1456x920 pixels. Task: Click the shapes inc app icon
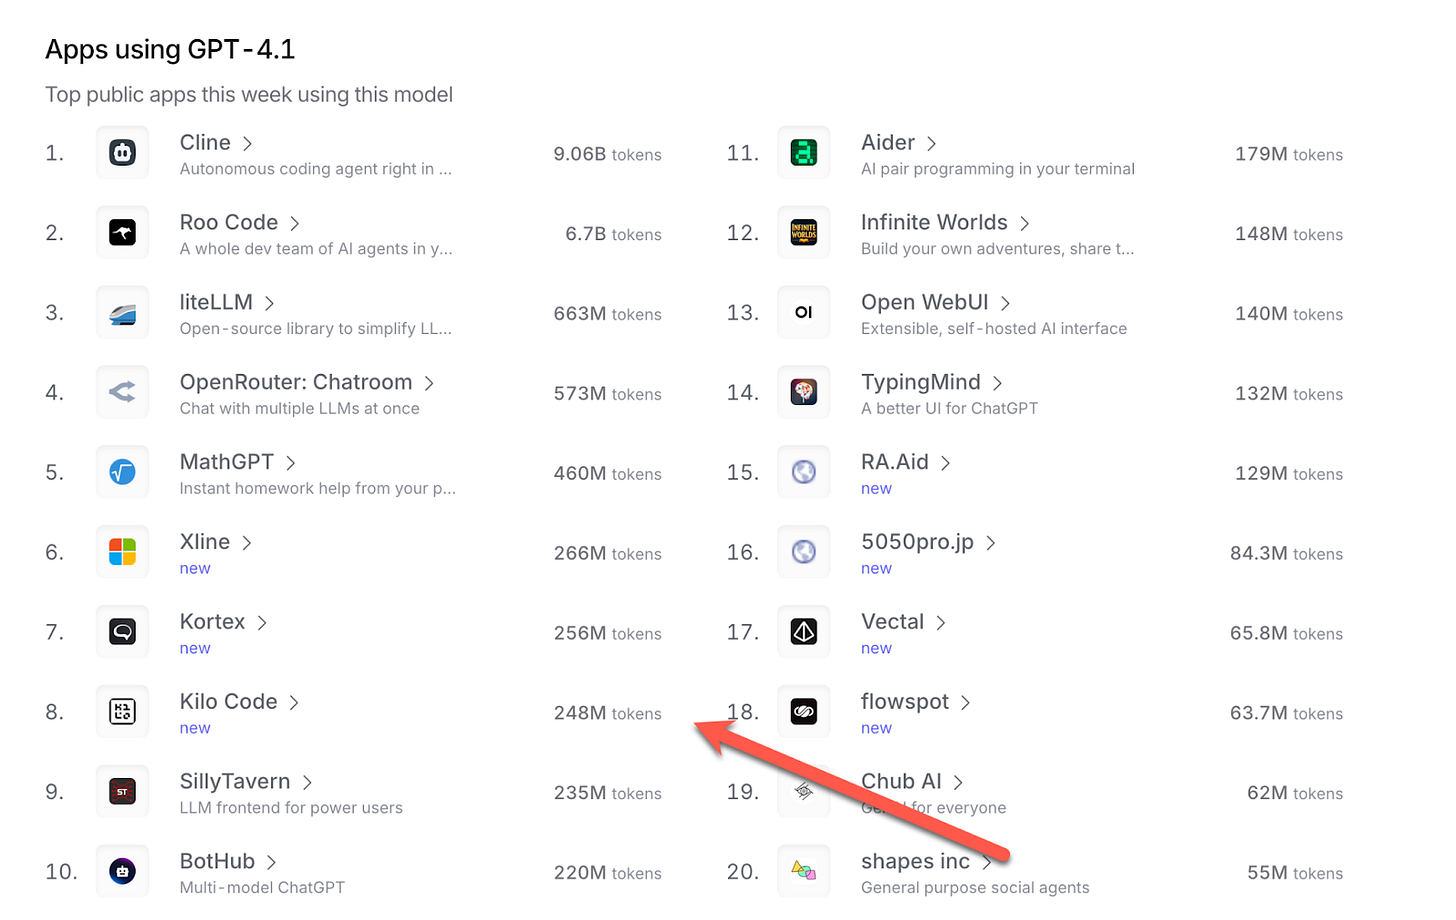pyautogui.click(x=804, y=871)
